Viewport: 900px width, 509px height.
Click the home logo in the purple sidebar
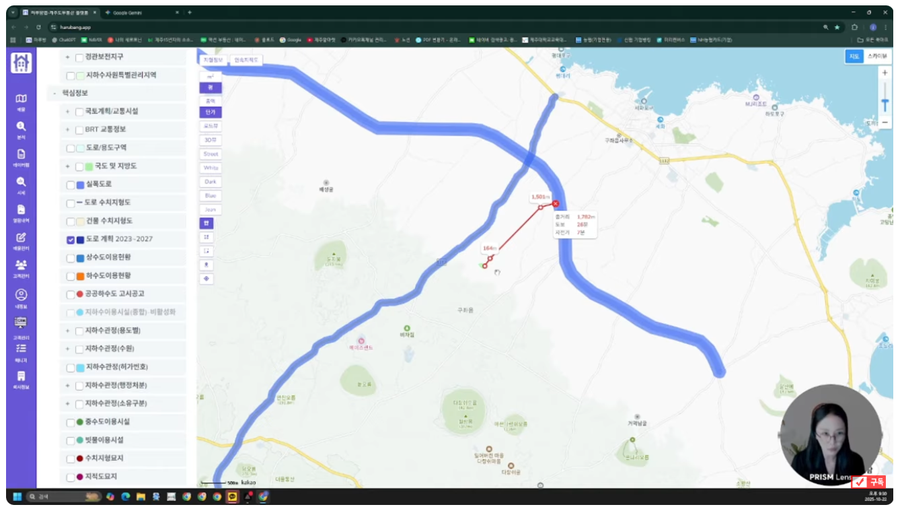pos(21,63)
